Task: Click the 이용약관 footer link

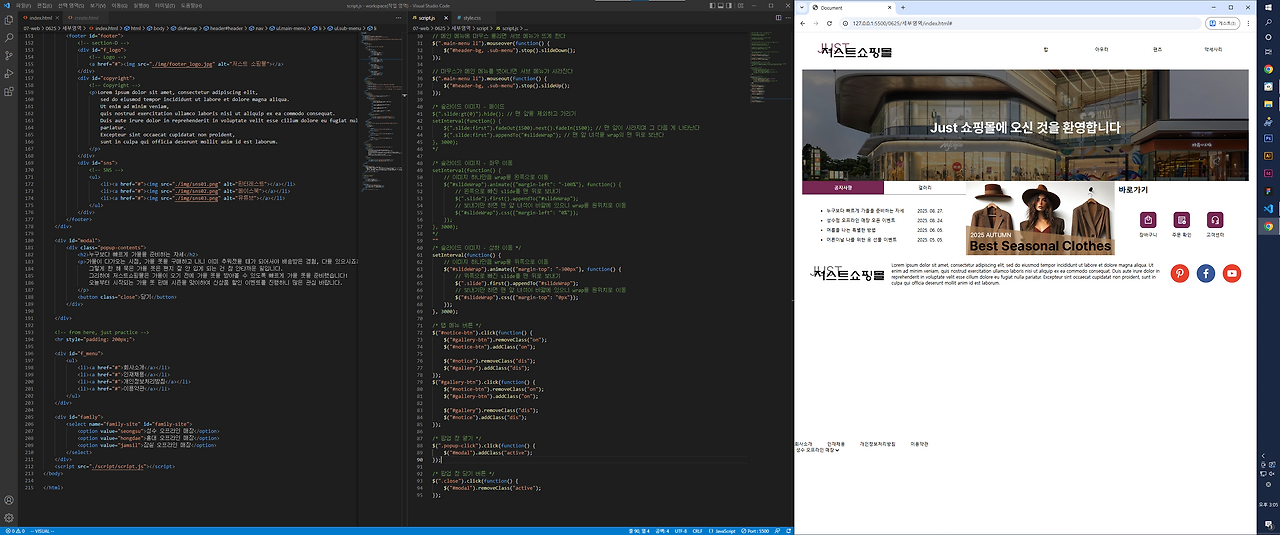Action: (x=919, y=443)
